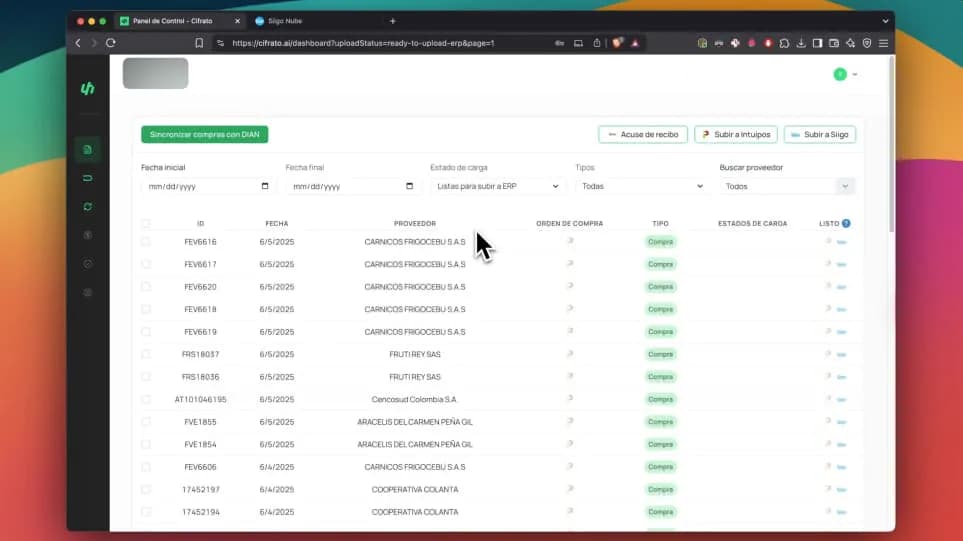The height and width of the screenshot is (541, 963).
Task: Open the user profile menu
Action: pyautogui.click(x=846, y=74)
